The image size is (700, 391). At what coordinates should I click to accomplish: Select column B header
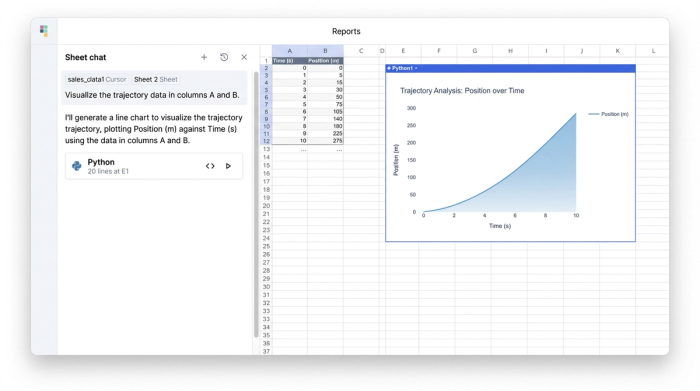[325, 51]
